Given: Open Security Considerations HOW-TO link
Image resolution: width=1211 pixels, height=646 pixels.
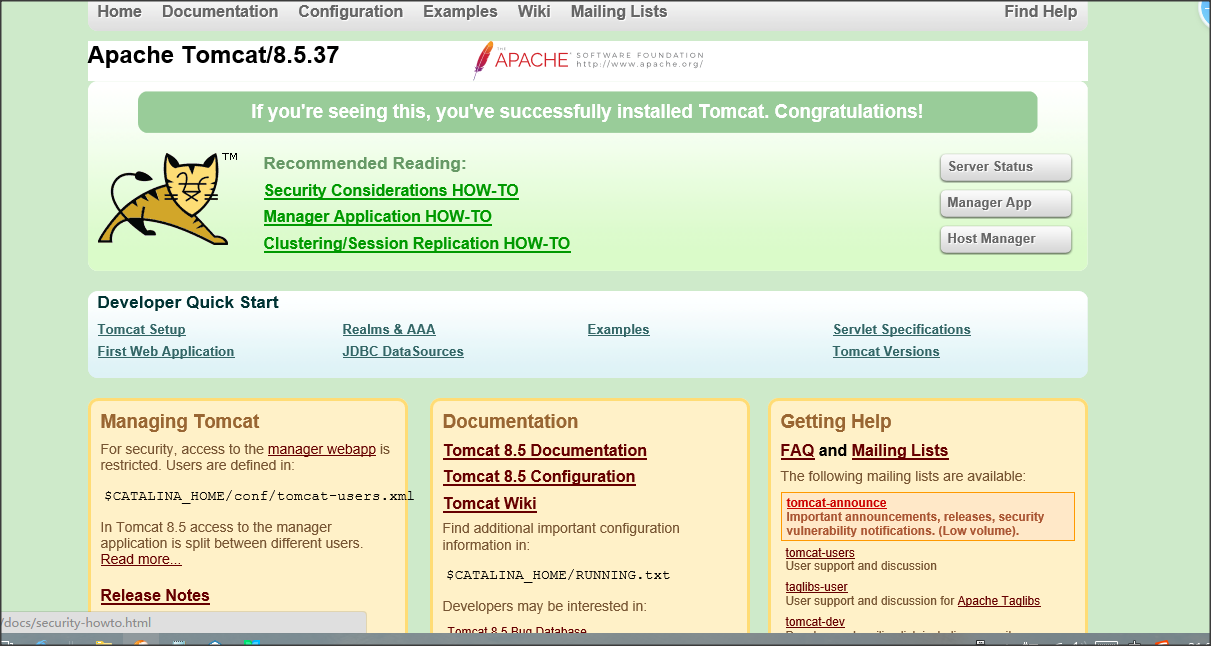Looking at the screenshot, I should point(391,190).
